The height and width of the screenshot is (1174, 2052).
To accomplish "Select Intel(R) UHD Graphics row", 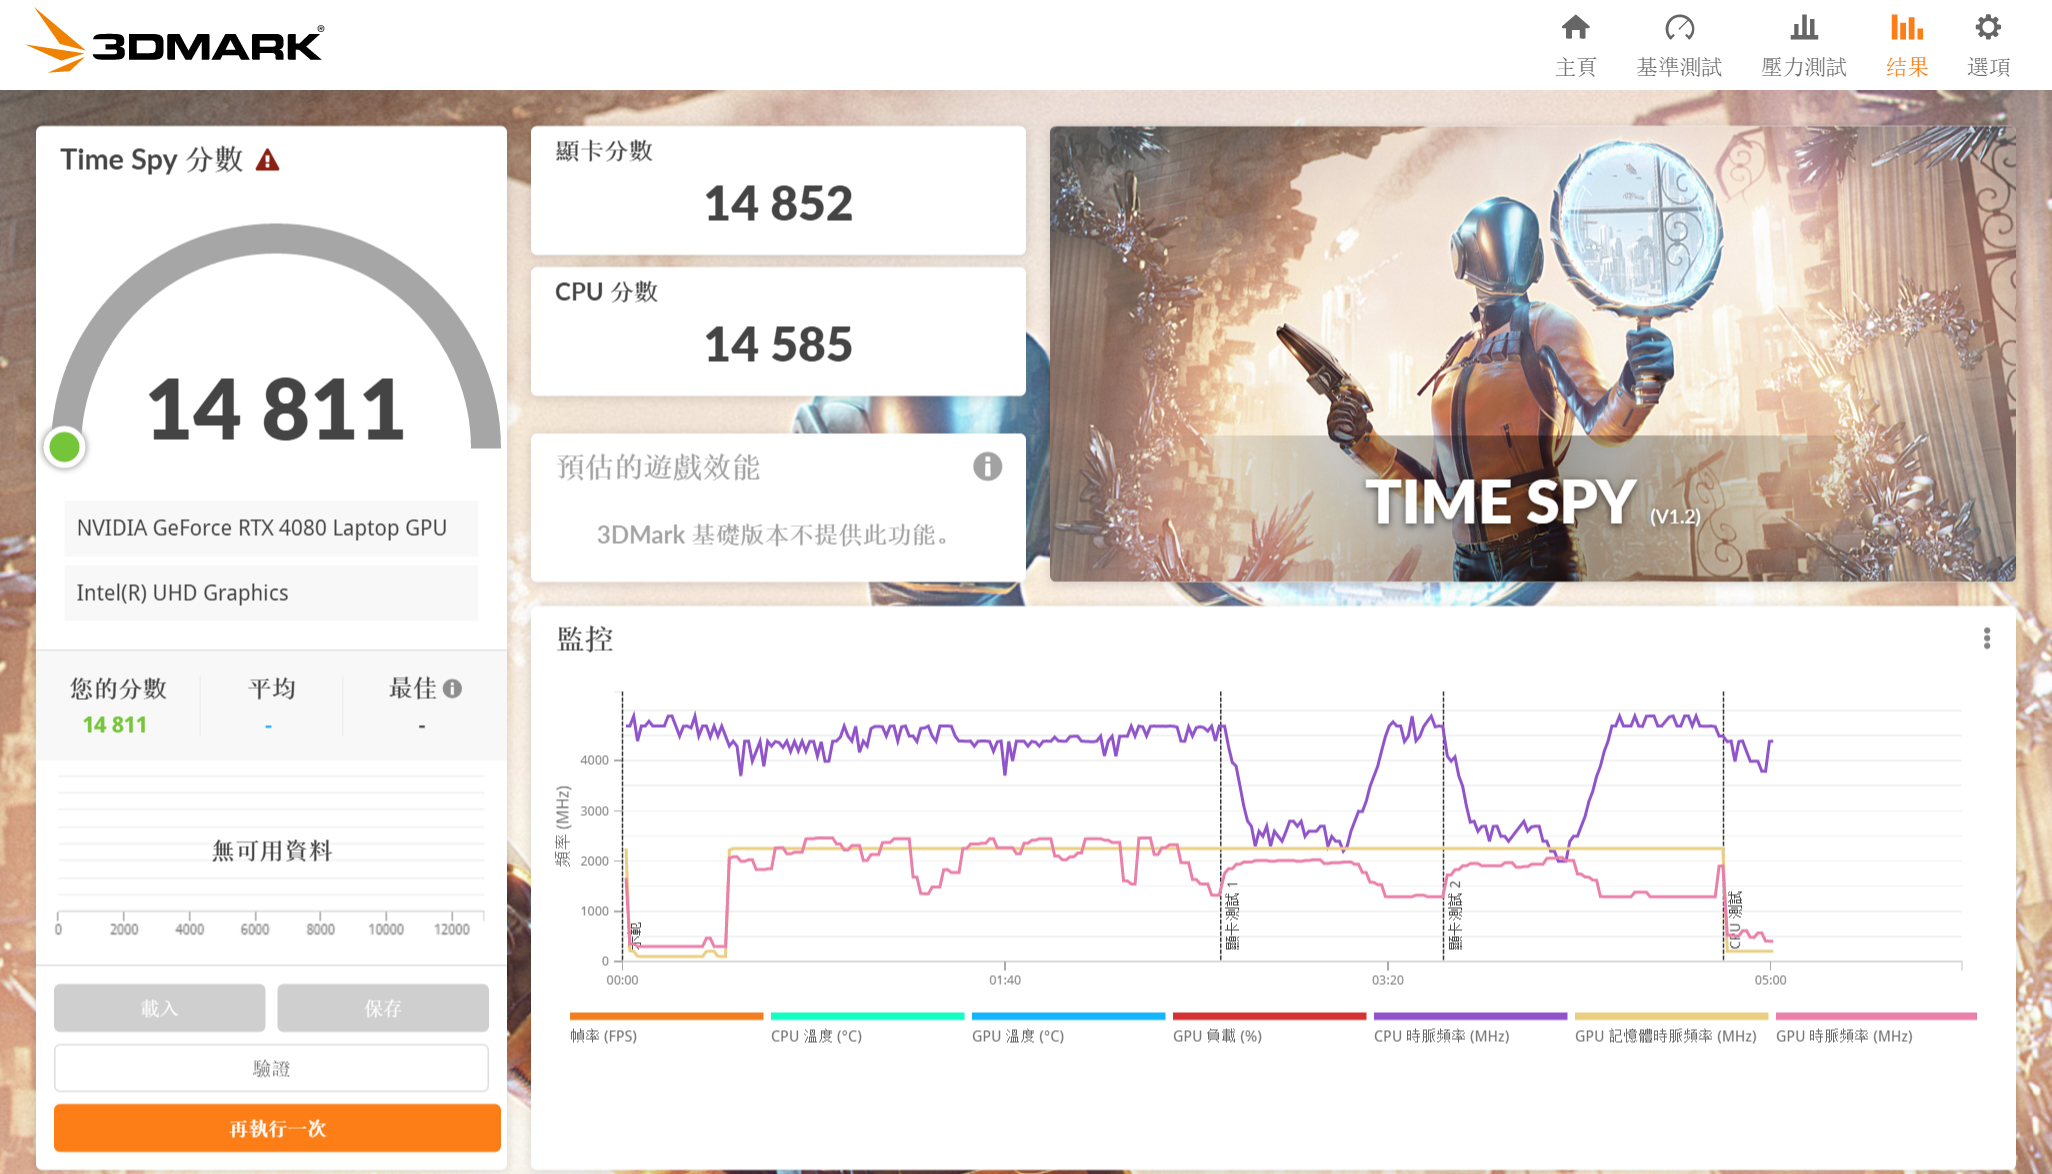I will point(271,593).
